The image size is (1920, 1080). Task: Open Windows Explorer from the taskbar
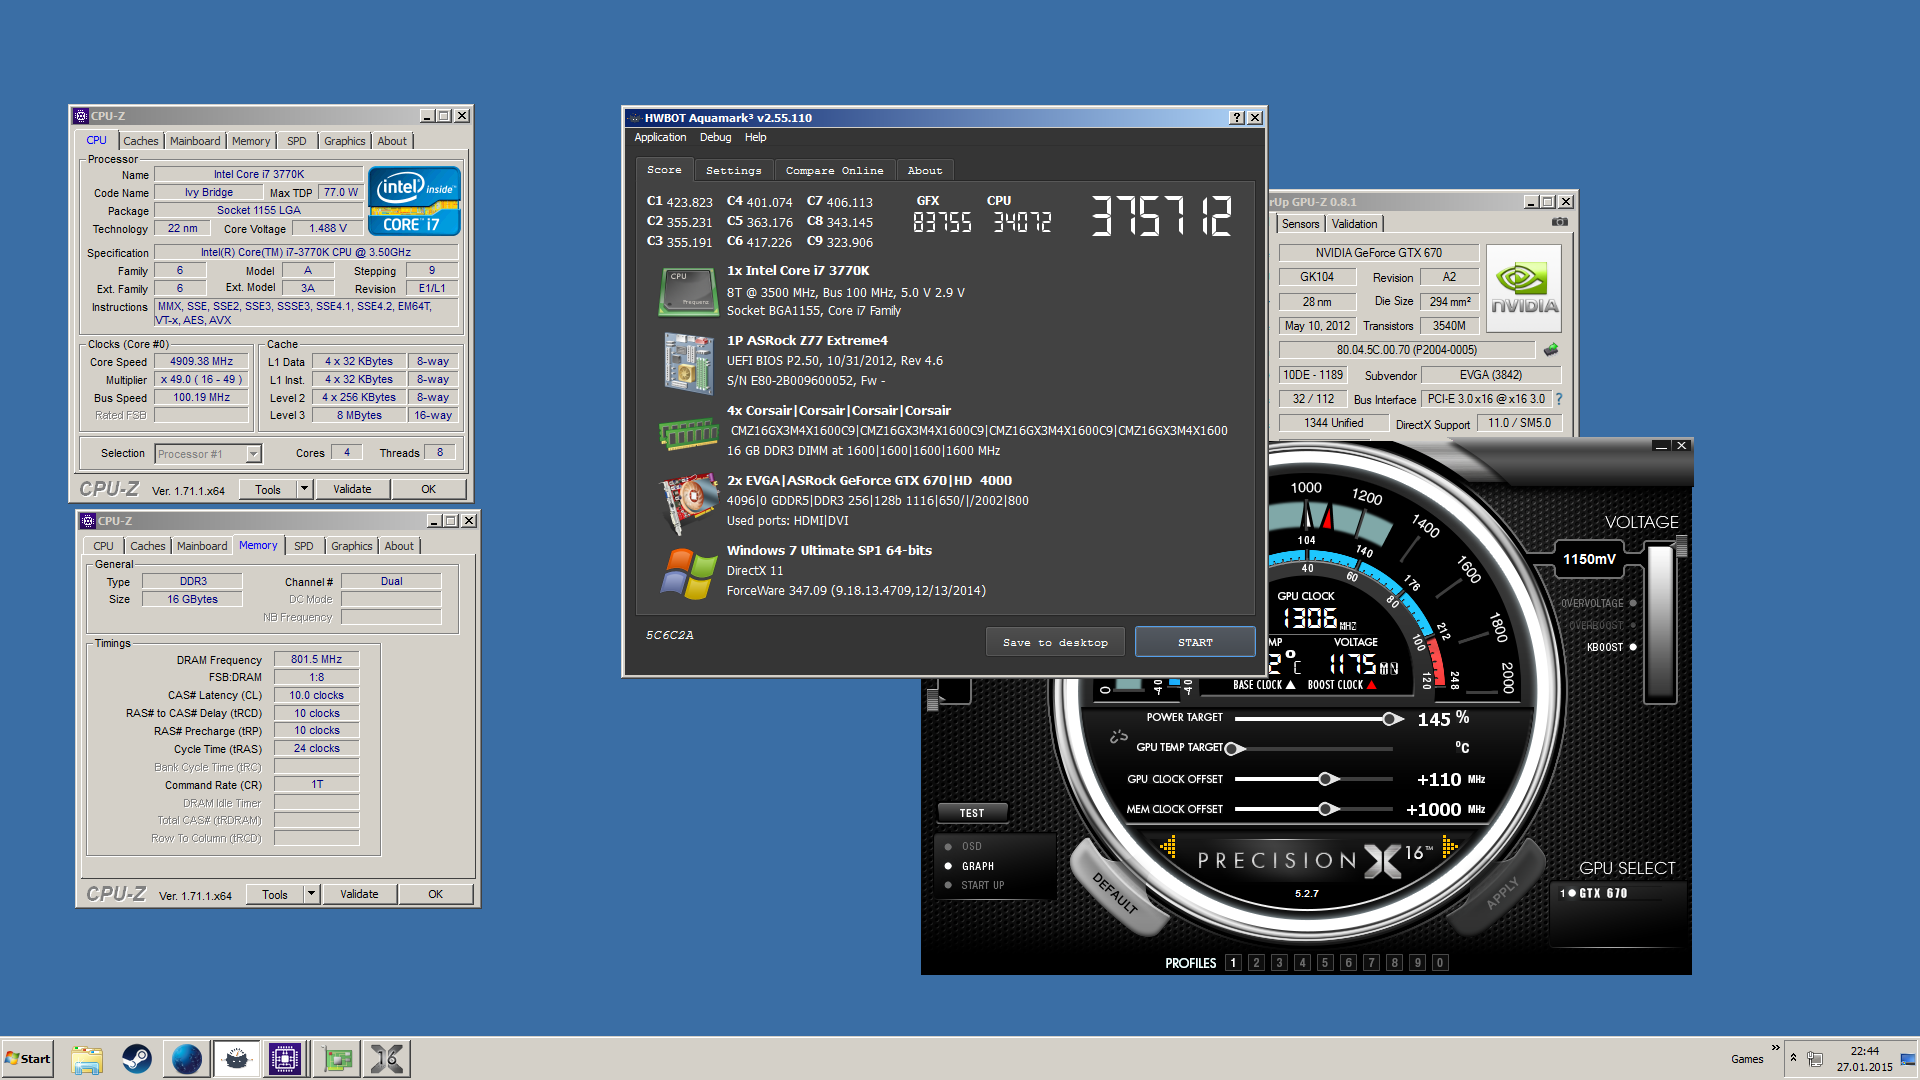click(x=87, y=1059)
